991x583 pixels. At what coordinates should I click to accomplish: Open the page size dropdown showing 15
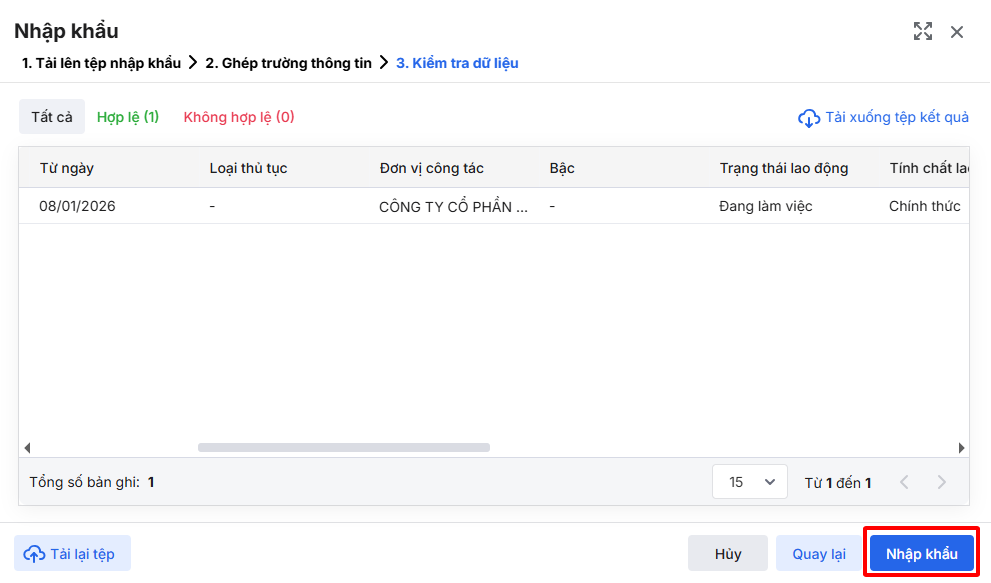(750, 482)
